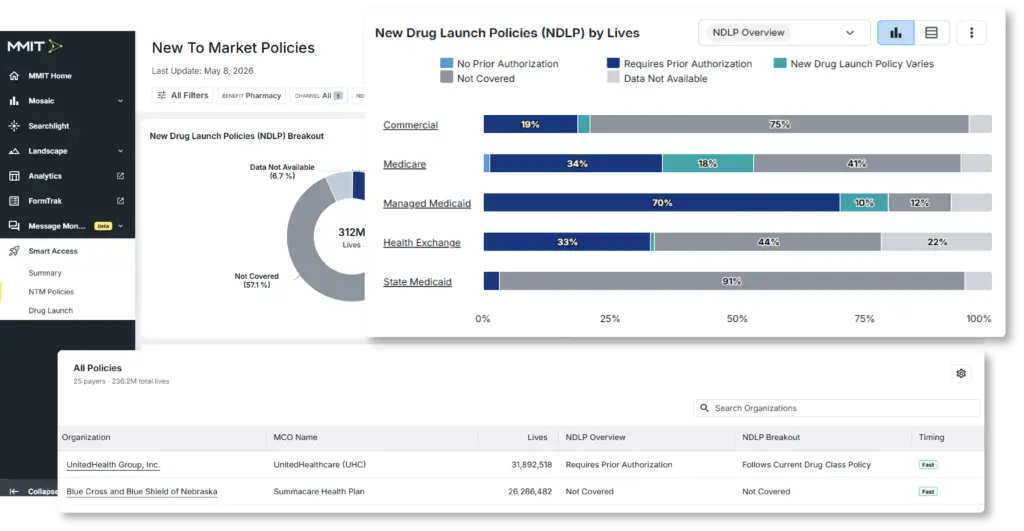Screen dimensions: 1024x531
Task: Open Drug Launch under Smart Access
Action: tap(50, 311)
